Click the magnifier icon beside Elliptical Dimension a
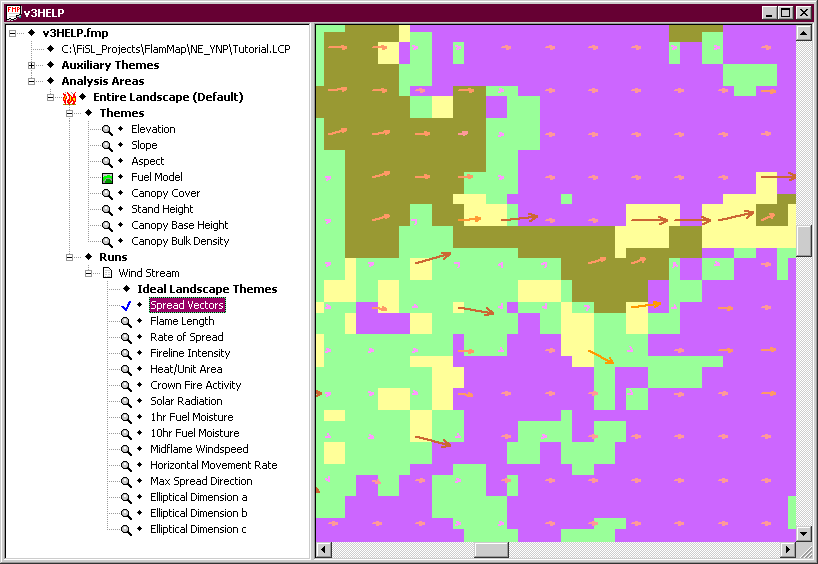Screen dimensions: 818x564 pos(126,498)
